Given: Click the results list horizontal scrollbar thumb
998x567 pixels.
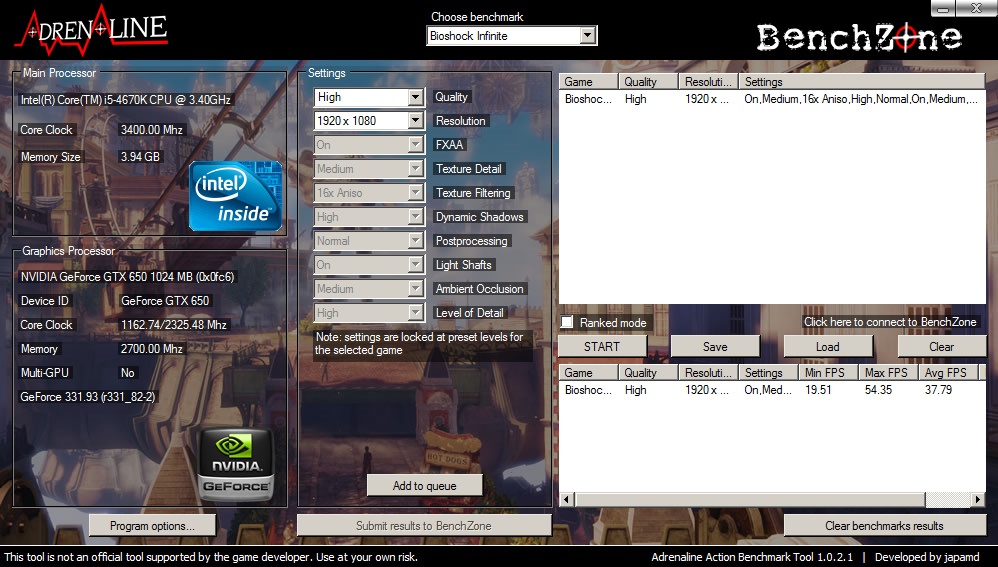Looking at the screenshot, I should (x=749, y=500).
